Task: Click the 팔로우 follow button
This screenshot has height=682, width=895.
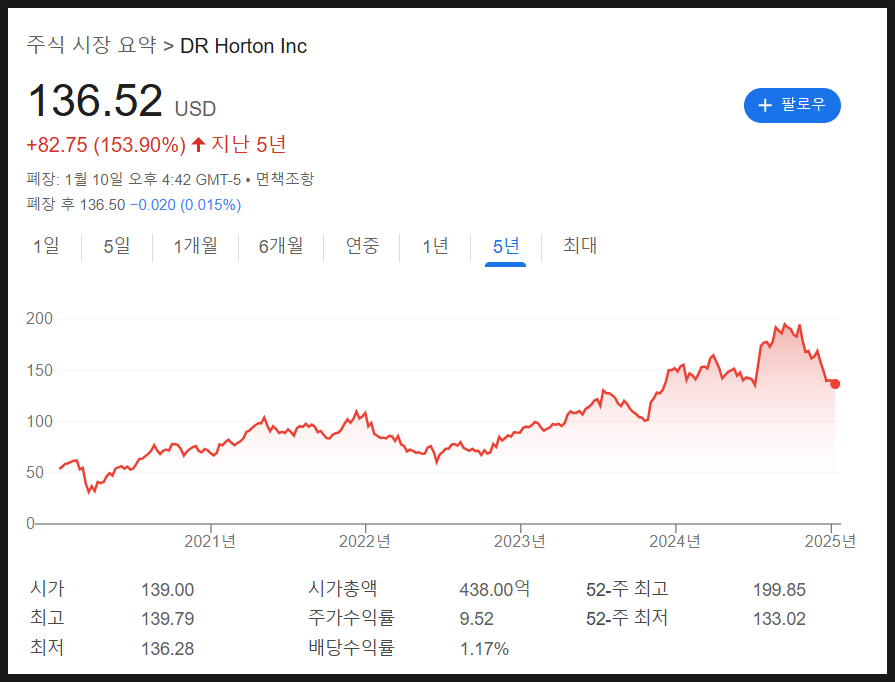Action: [x=792, y=105]
